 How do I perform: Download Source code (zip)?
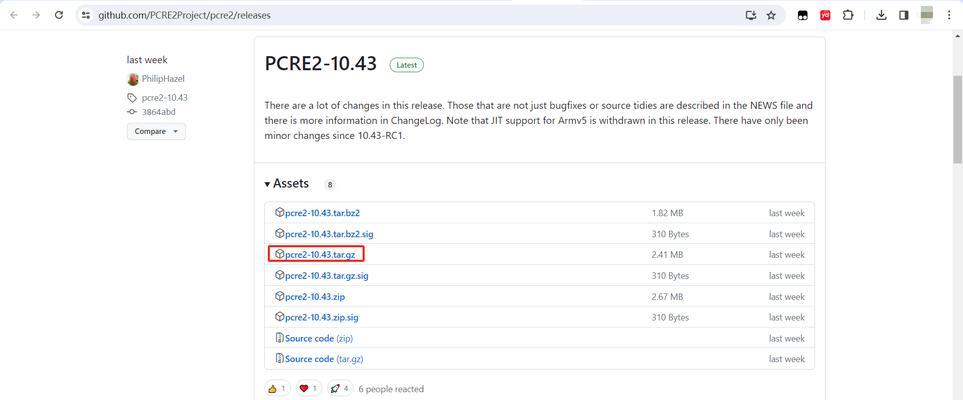(x=319, y=338)
